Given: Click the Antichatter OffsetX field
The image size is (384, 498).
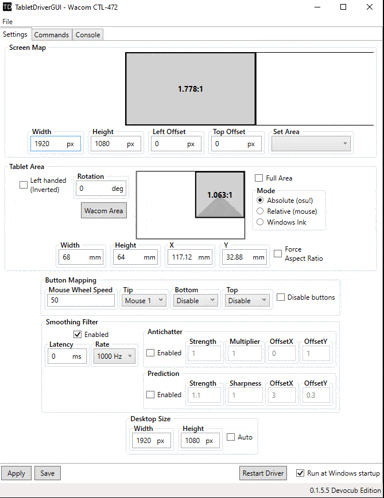Looking at the screenshot, I should 282,353.
